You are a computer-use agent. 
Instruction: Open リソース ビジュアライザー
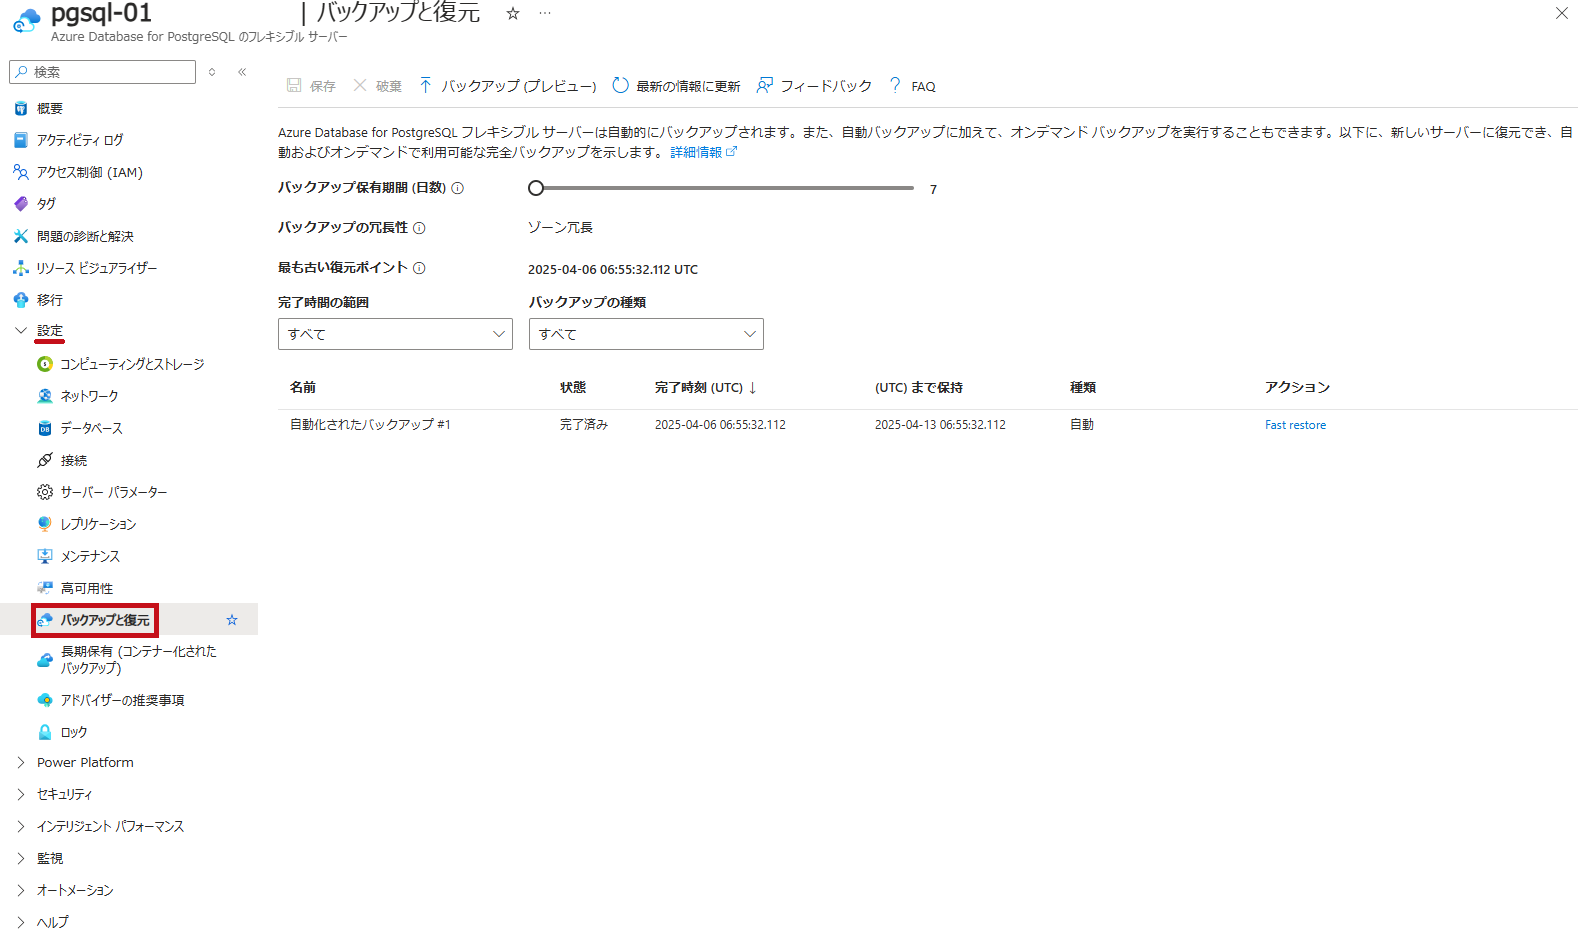click(x=97, y=268)
